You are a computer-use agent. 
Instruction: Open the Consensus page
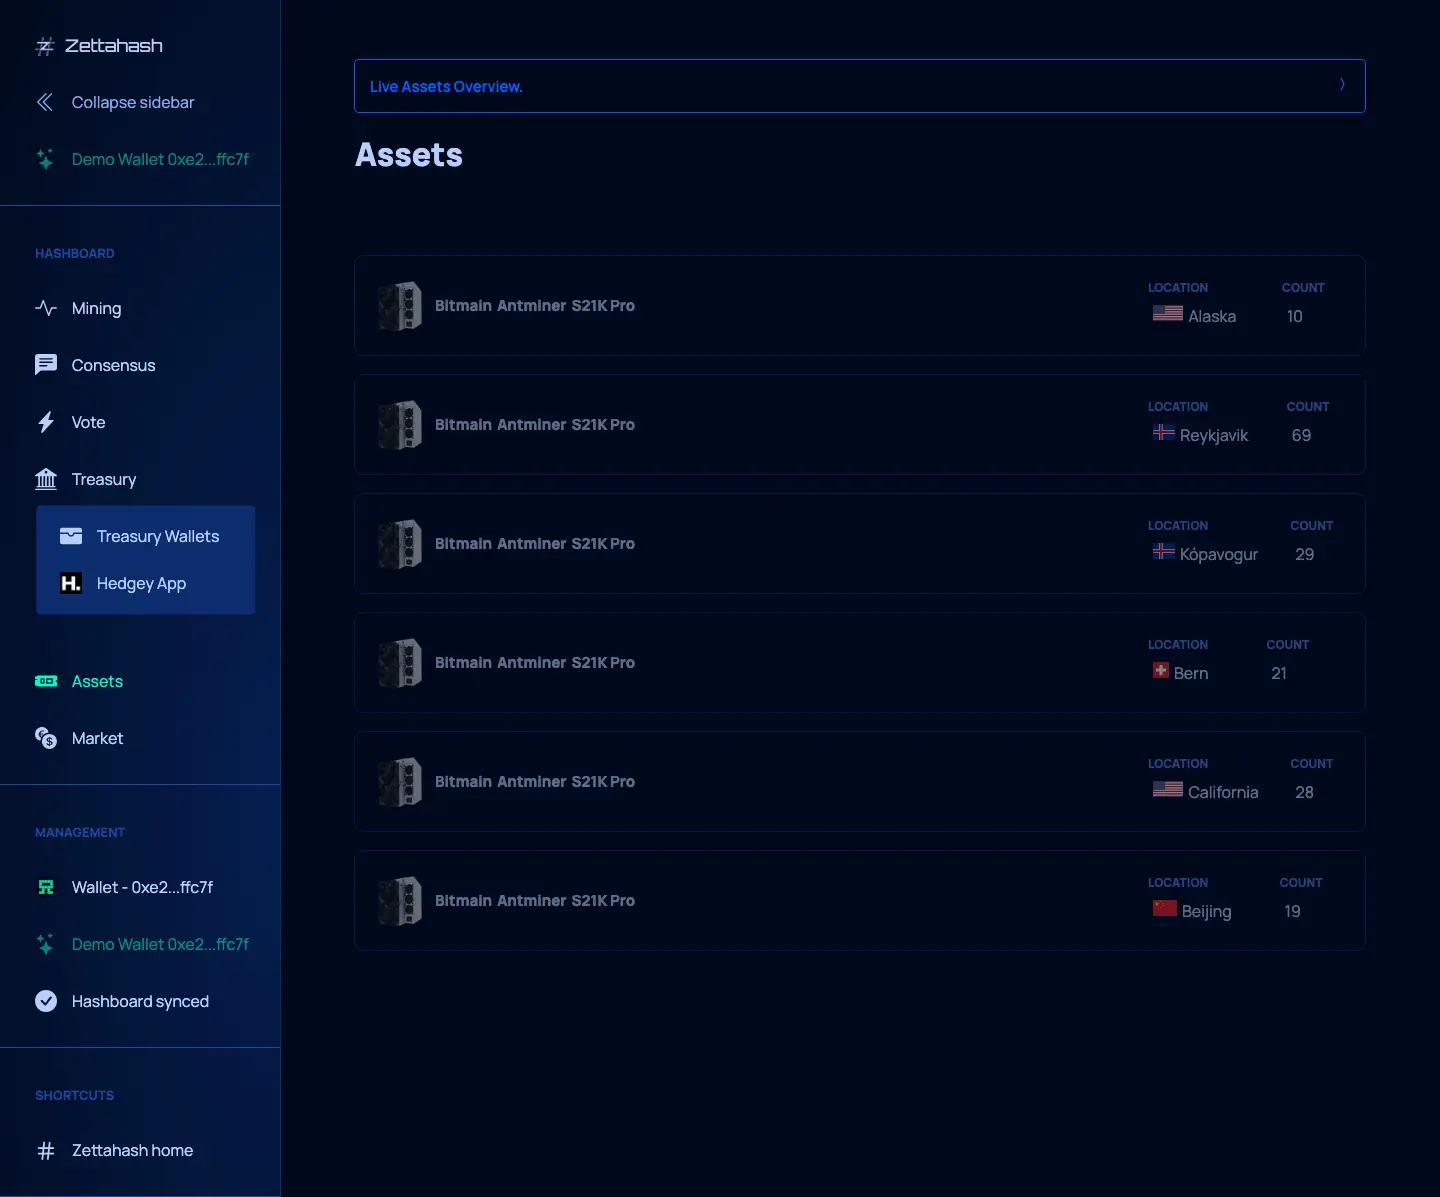(114, 365)
